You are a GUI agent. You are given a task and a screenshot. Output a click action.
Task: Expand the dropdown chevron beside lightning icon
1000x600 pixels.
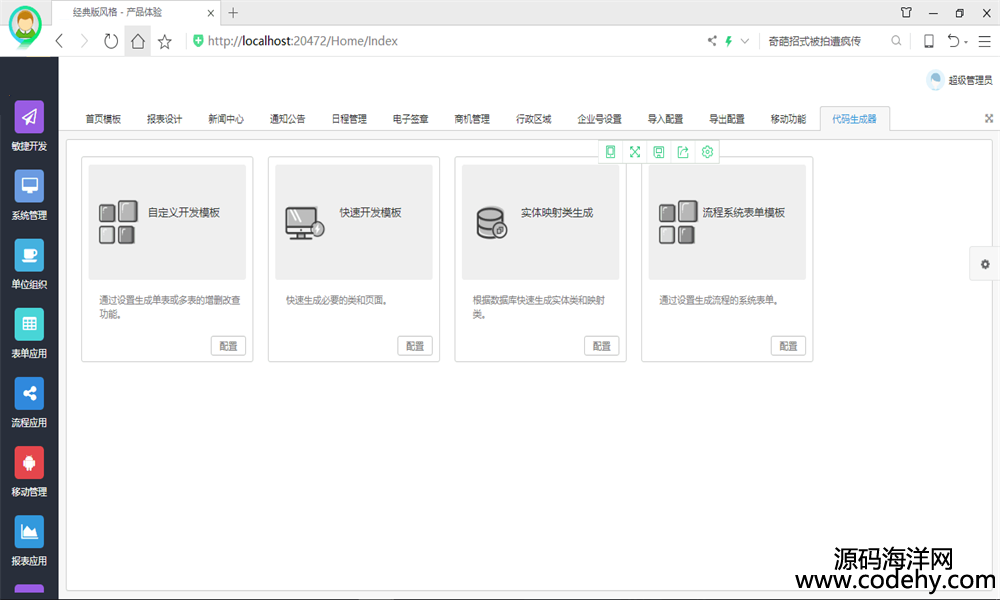(745, 42)
